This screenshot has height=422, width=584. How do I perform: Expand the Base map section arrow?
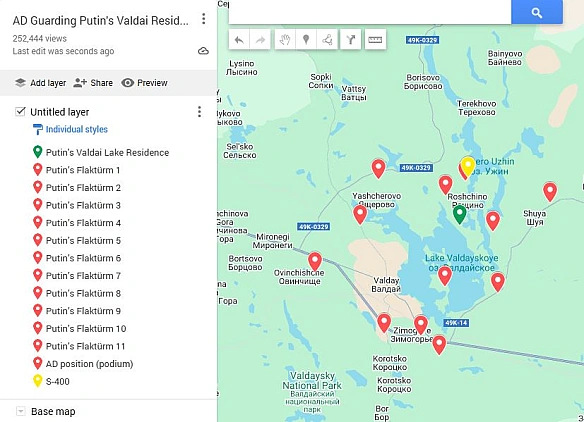coord(21,411)
